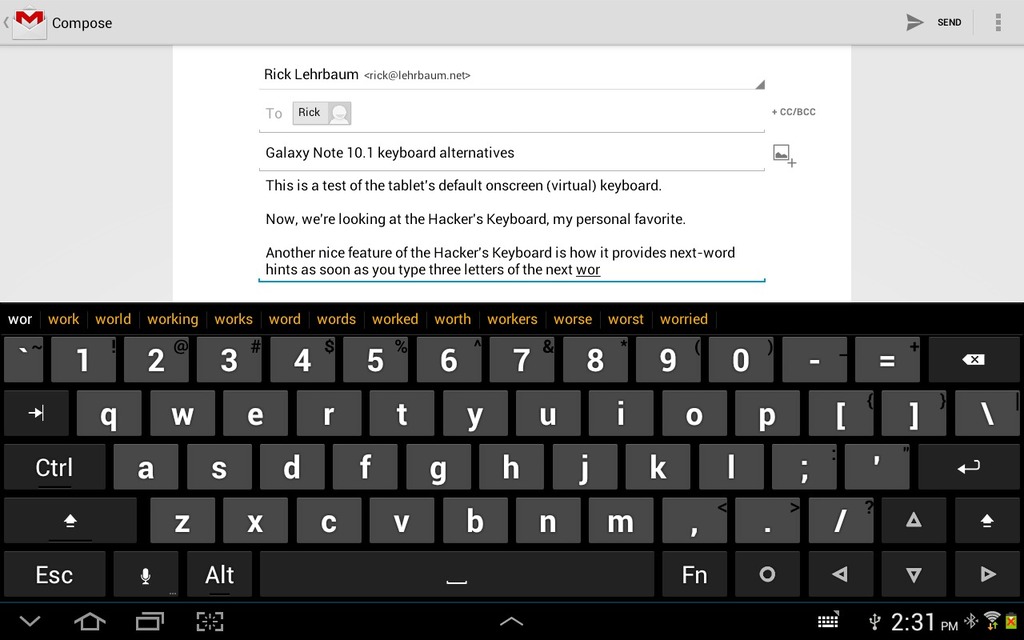This screenshot has width=1024, height=640.
Task: Choose the suggestion 'work'
Action: click(63, 319)
